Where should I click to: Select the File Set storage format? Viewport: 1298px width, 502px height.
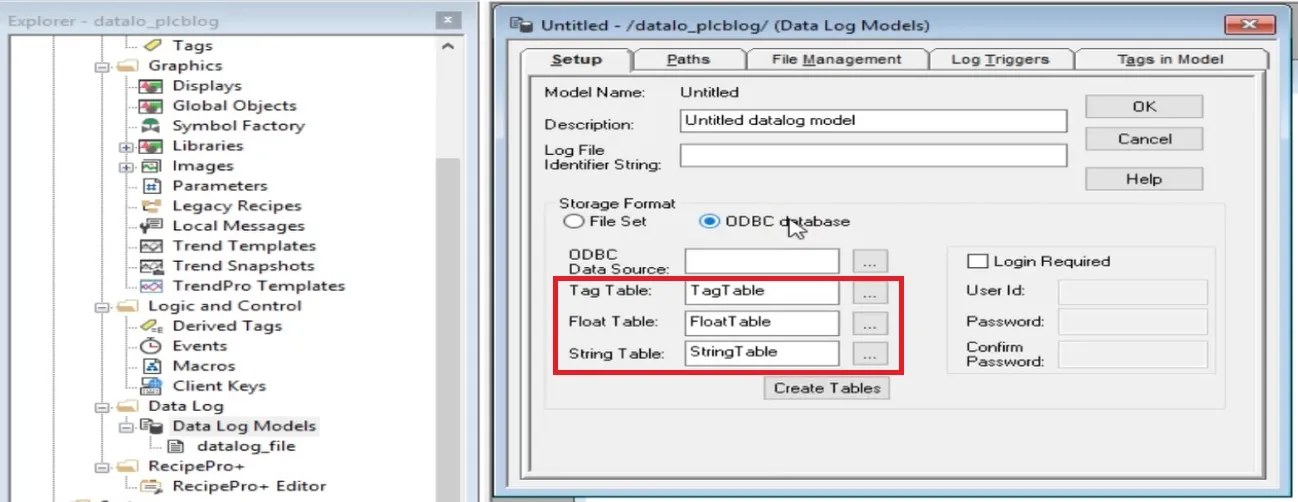point(573,221)
